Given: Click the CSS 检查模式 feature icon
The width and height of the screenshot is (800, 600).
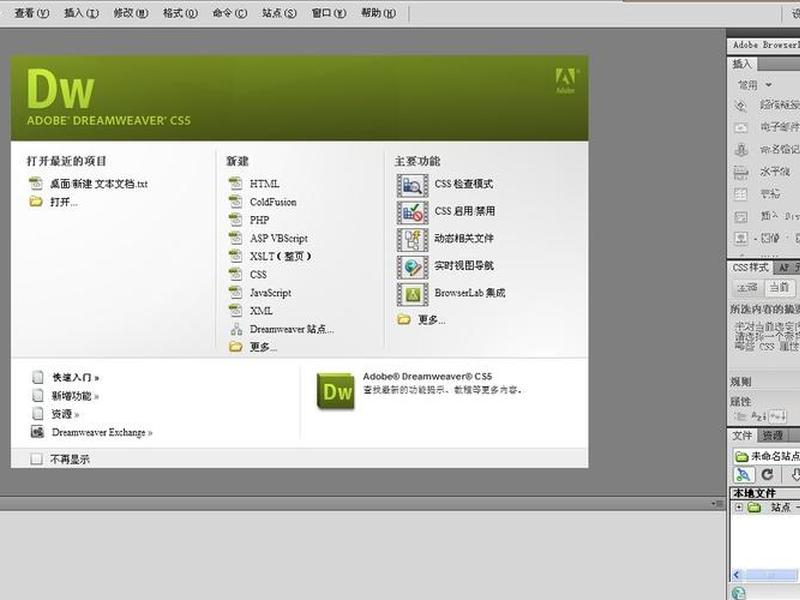Looking at the screenshot, I should point(412,185).
